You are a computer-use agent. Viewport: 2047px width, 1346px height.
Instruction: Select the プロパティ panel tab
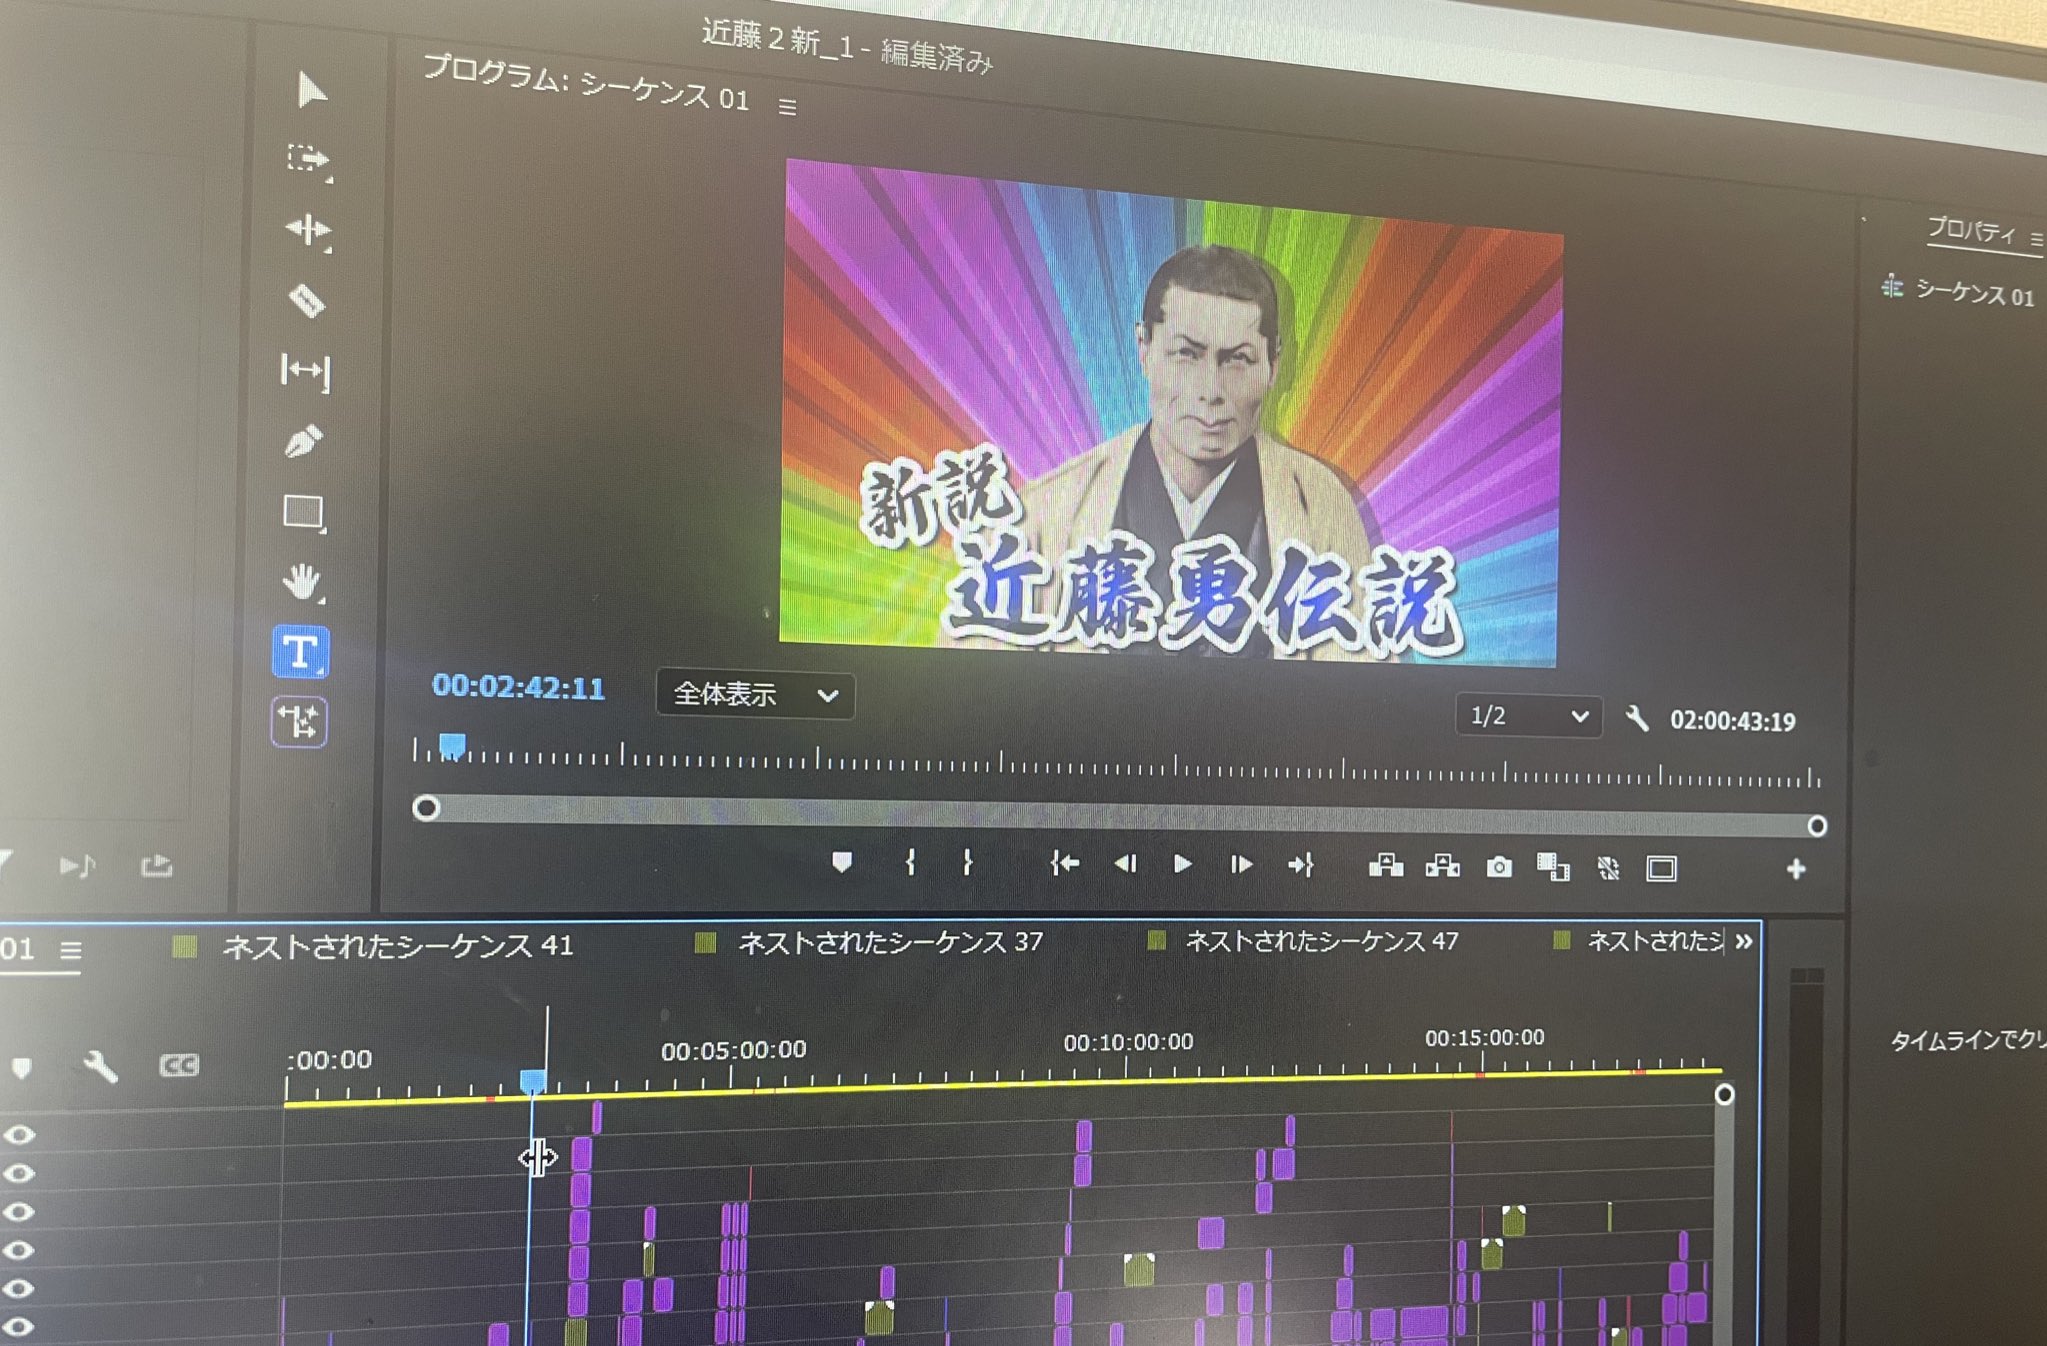pos(1970,231)
